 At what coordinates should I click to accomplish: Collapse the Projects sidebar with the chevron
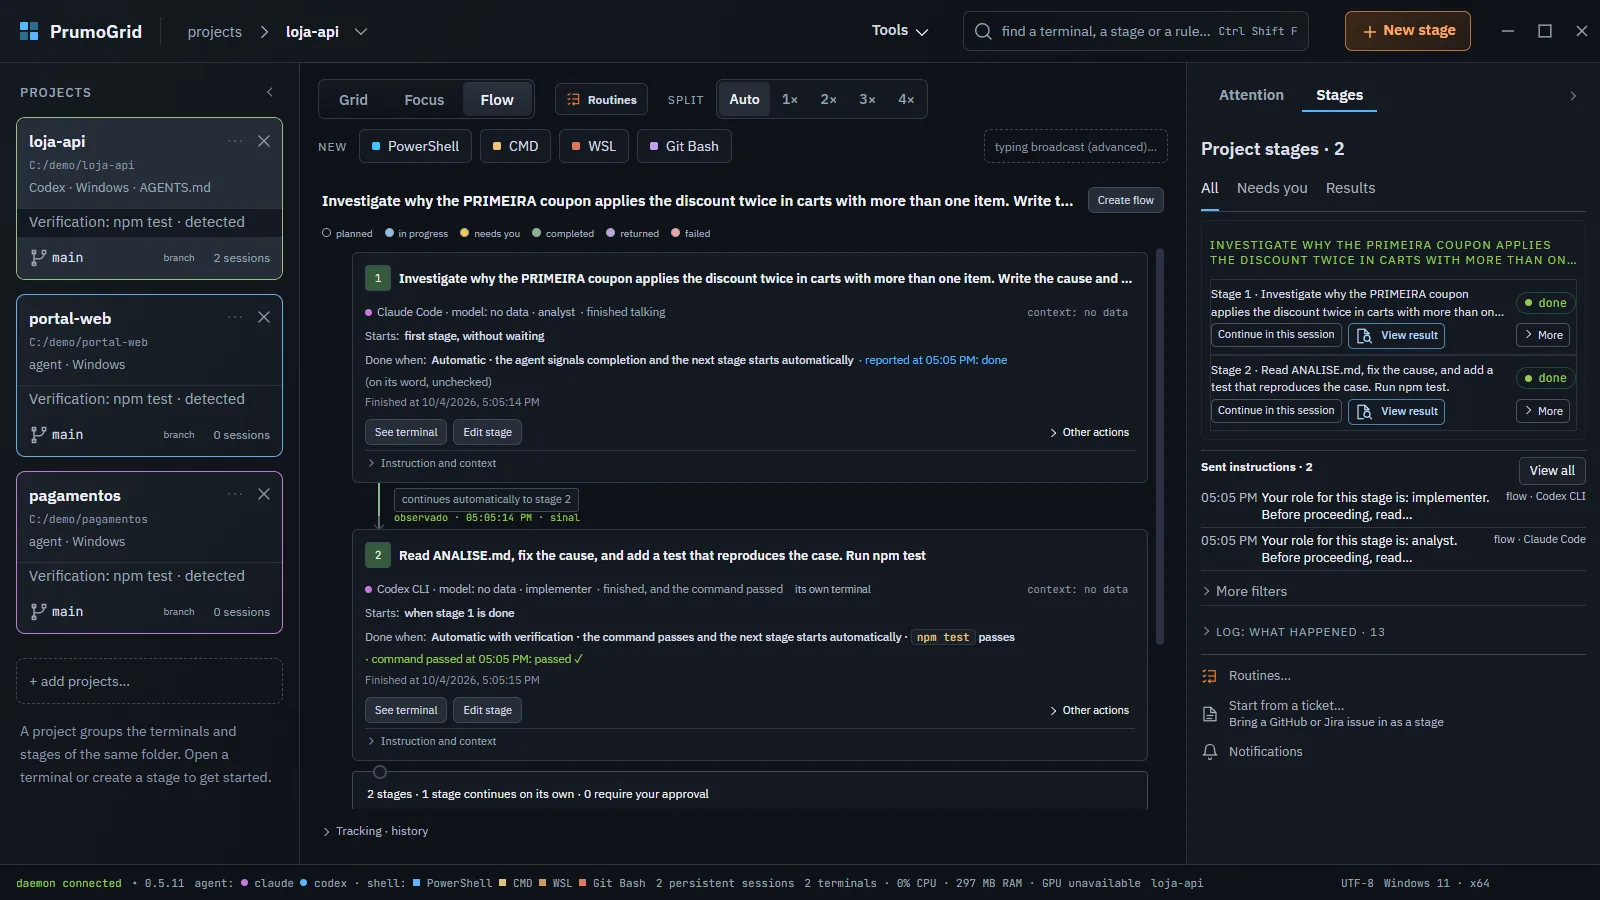pos(270,92)
